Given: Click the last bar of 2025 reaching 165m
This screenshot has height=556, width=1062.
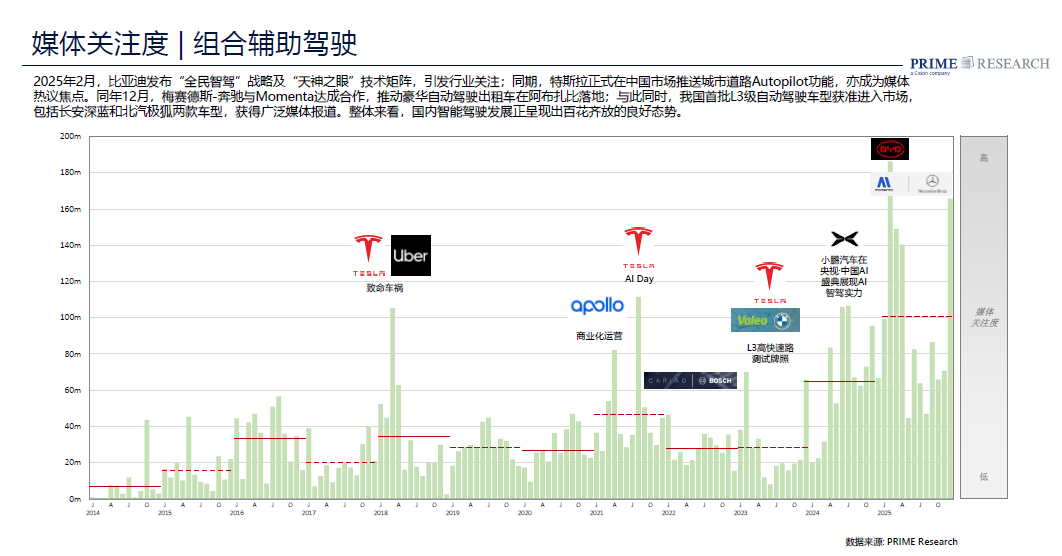Looking at the screenshot, I should (950, 348).
